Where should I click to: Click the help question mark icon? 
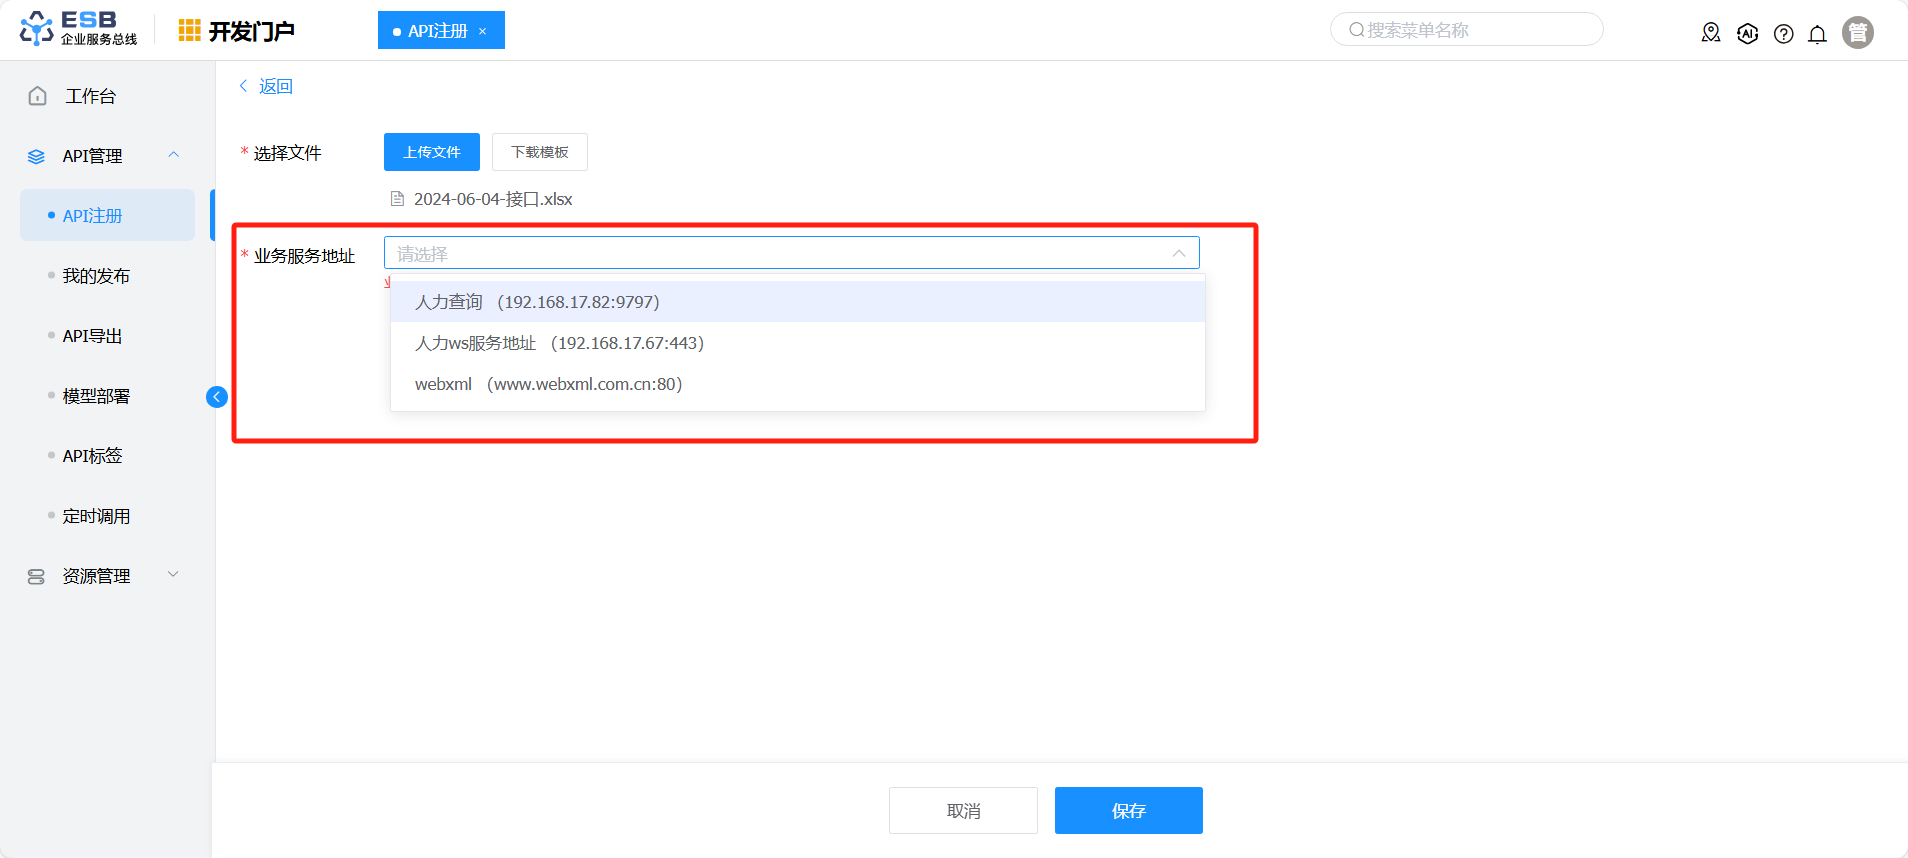pos(1783,34)
